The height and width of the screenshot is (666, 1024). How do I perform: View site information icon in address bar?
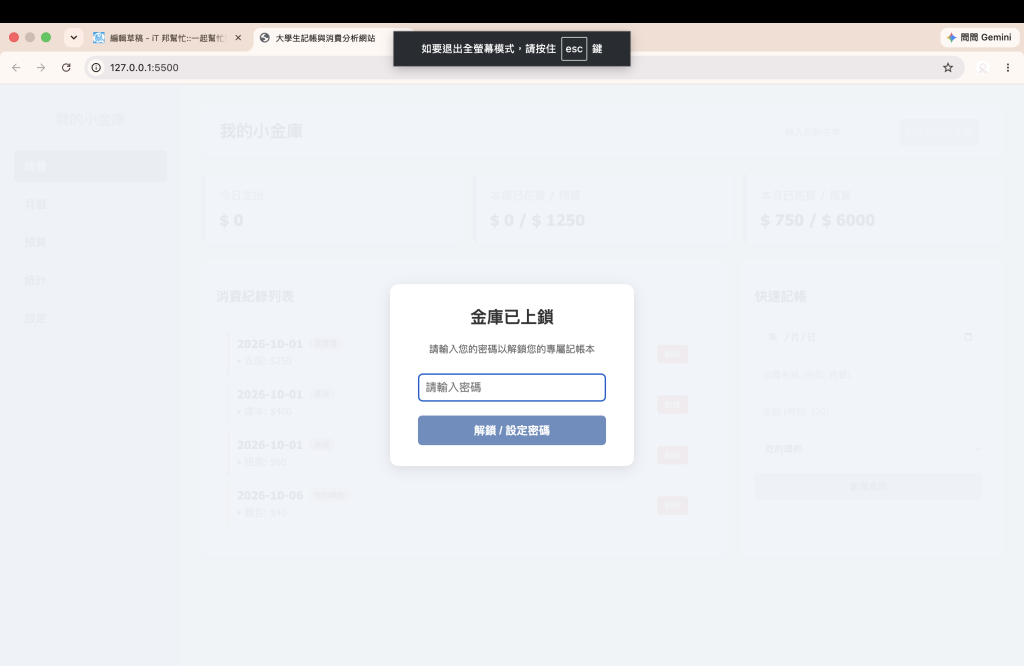[96, 67]
